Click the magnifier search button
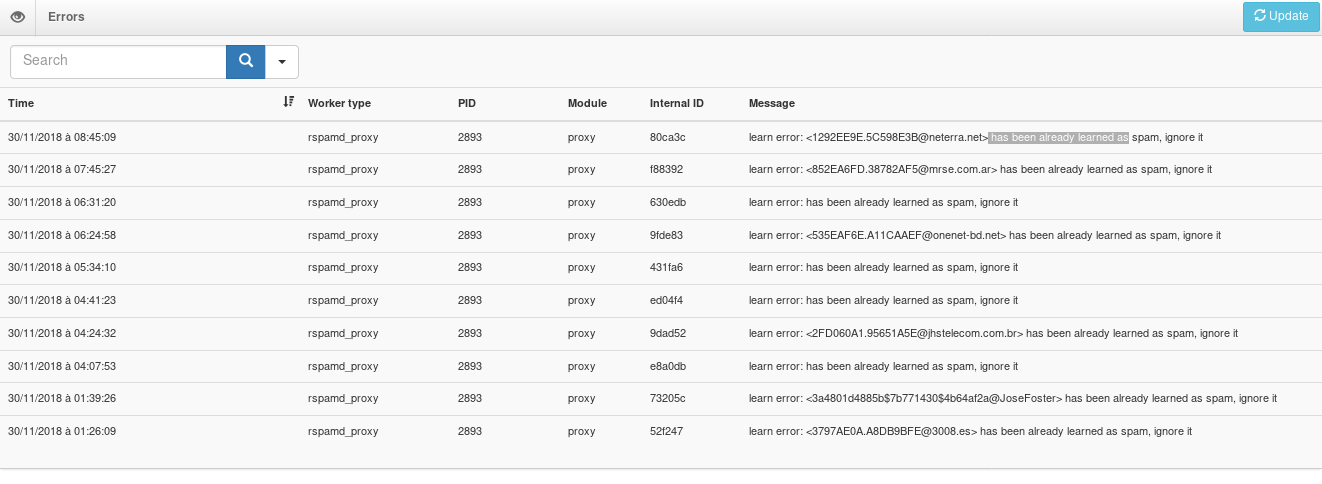This screenshot has height=484, width=1322. 246,61
